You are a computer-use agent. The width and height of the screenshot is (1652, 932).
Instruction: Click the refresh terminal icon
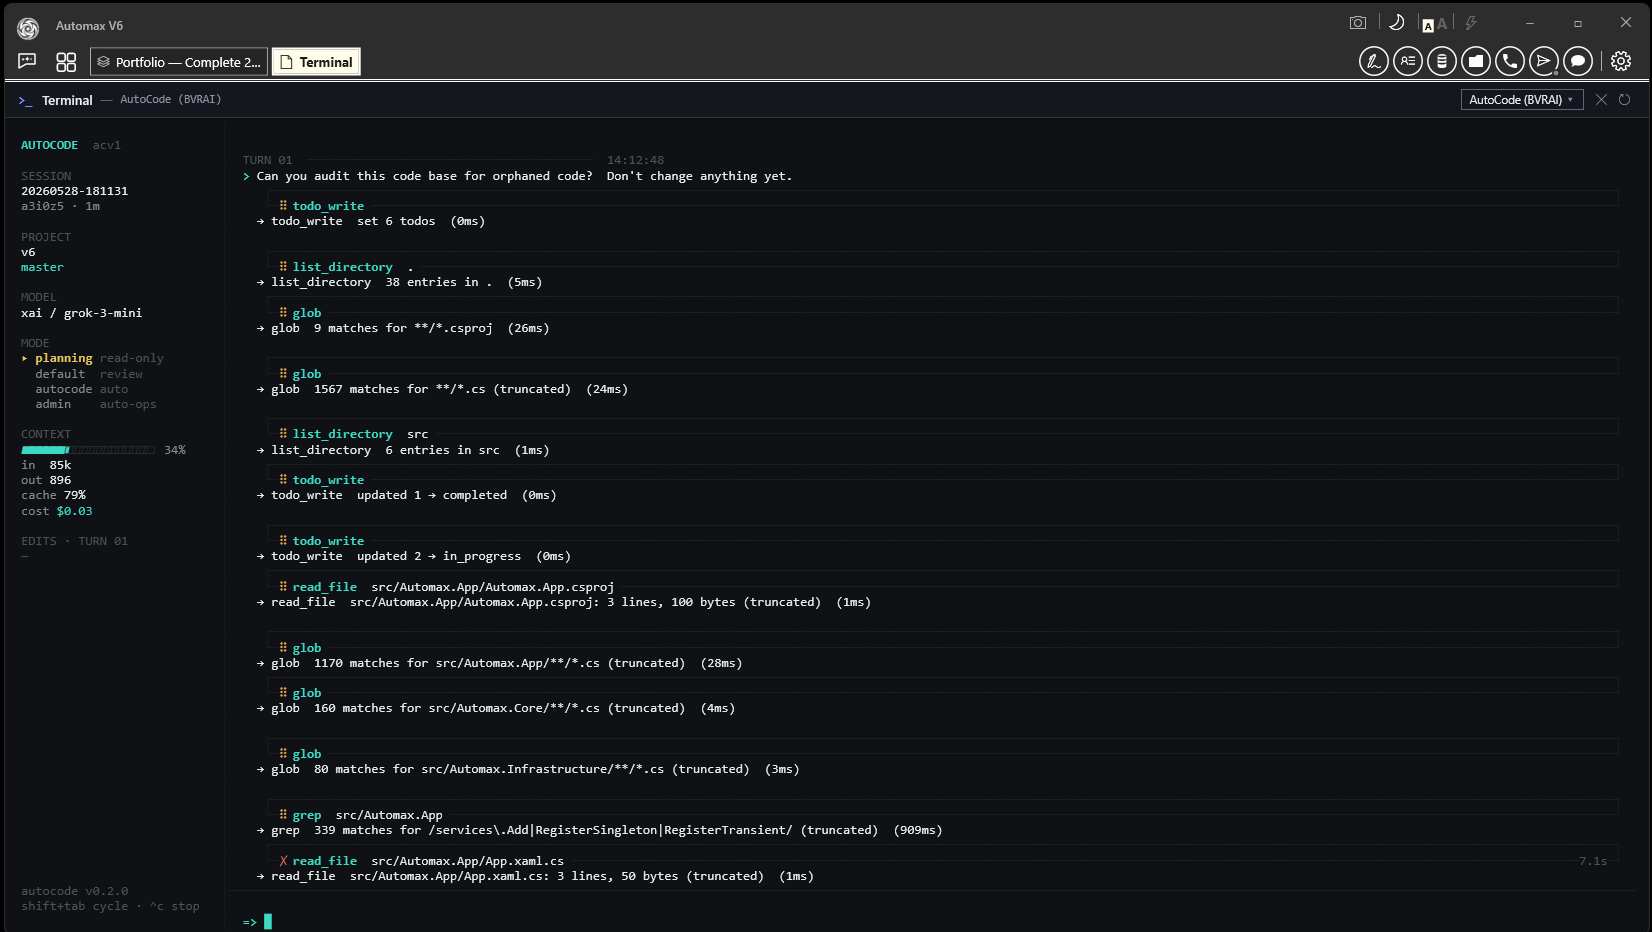point(1625,100)
